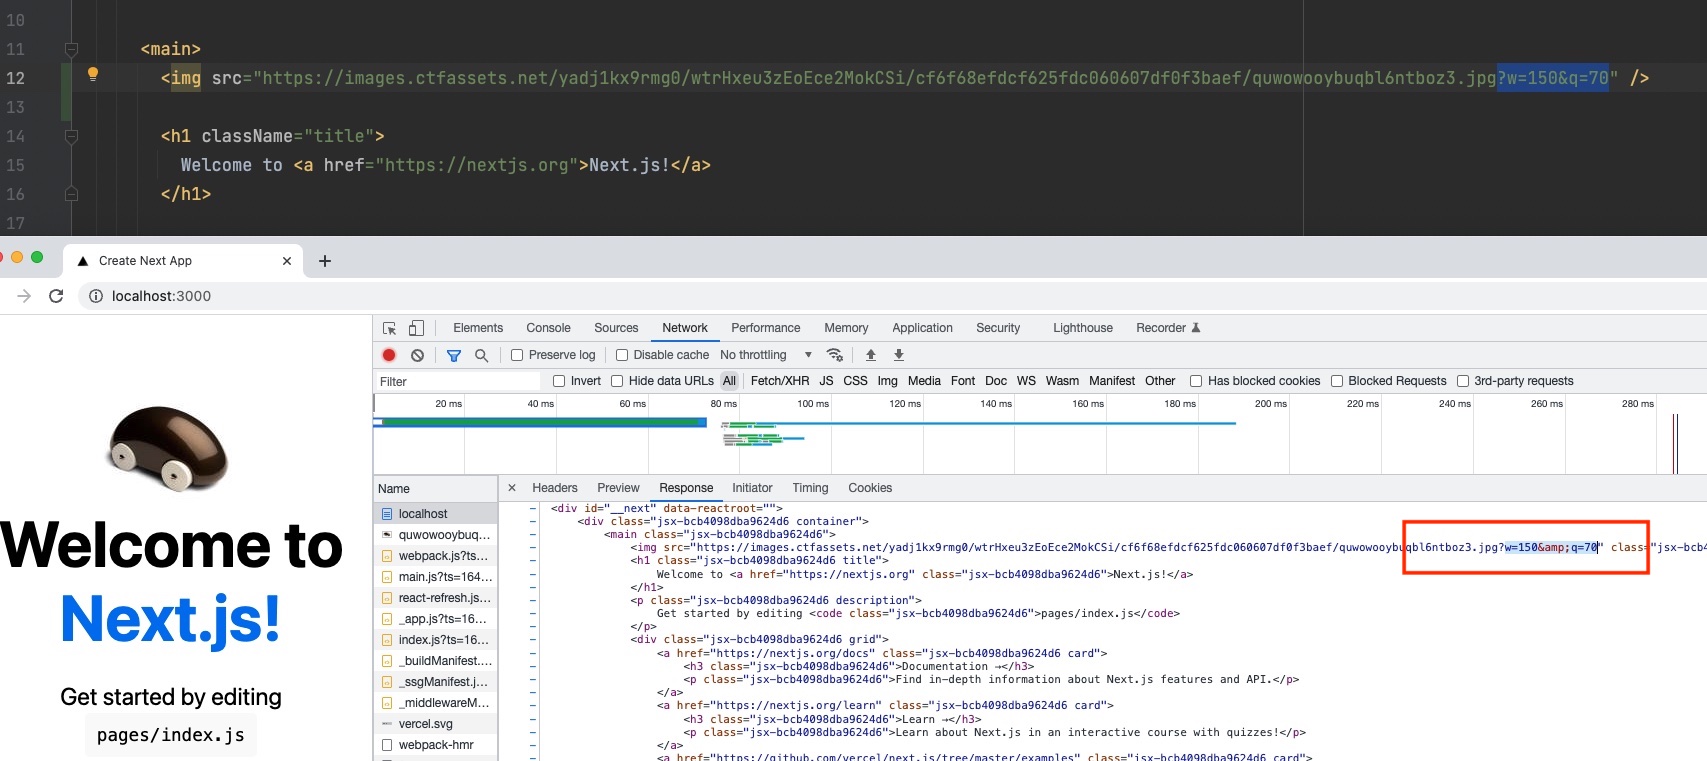Filter requests by Font type
1707x761 pixels.
pos(963,381)
